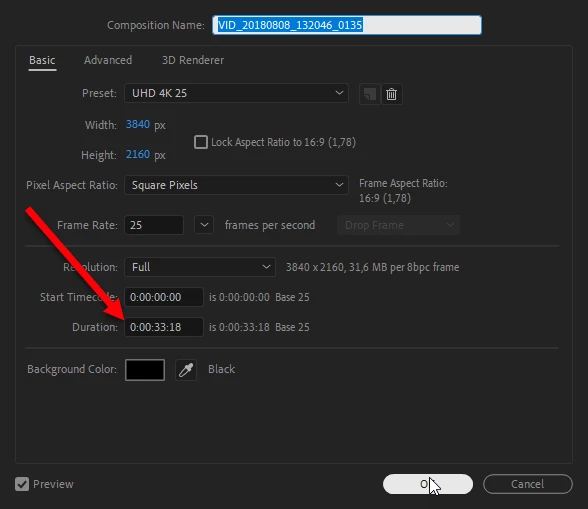Open the Pixel Aspect Ratio dropdown
Image resolution: width=588 pixels, height=509 pixels.
coord(236,185)
